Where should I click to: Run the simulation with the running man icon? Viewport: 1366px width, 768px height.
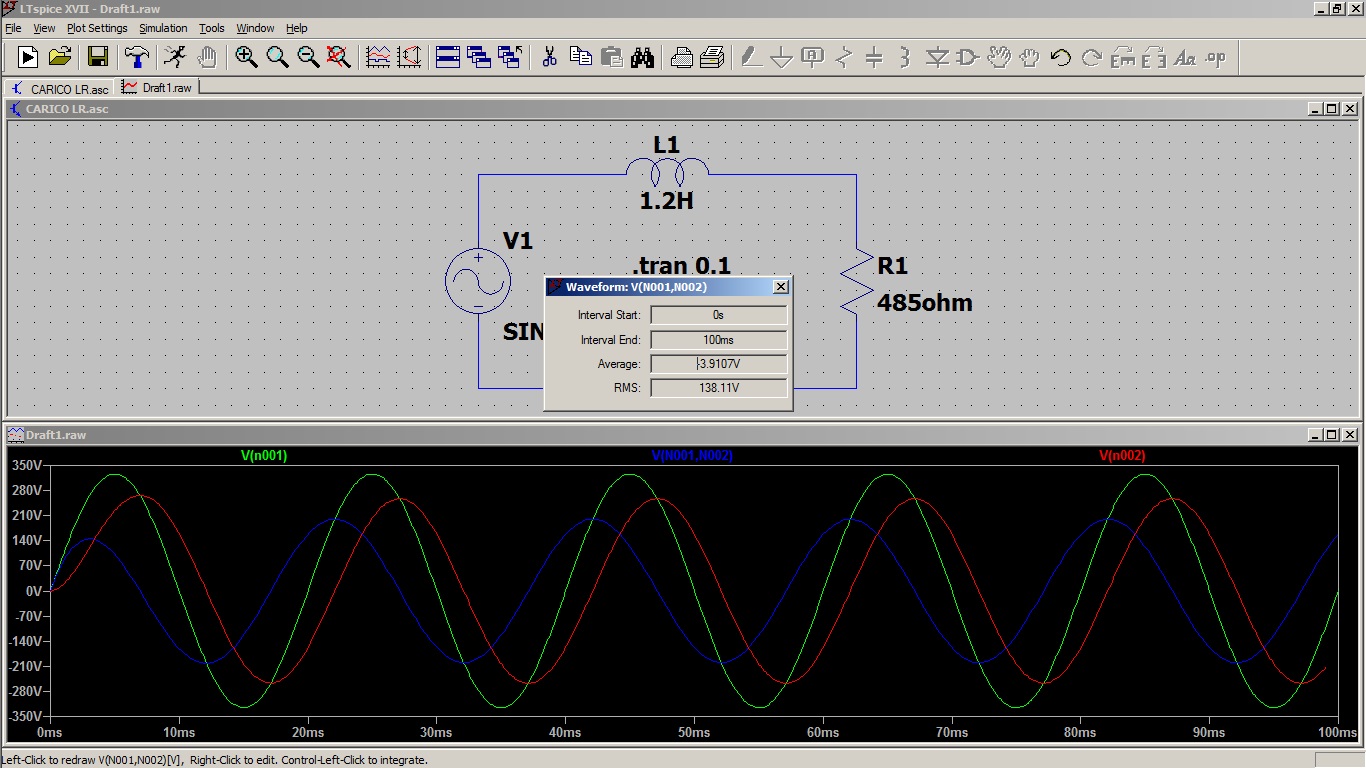click(175, 57)
